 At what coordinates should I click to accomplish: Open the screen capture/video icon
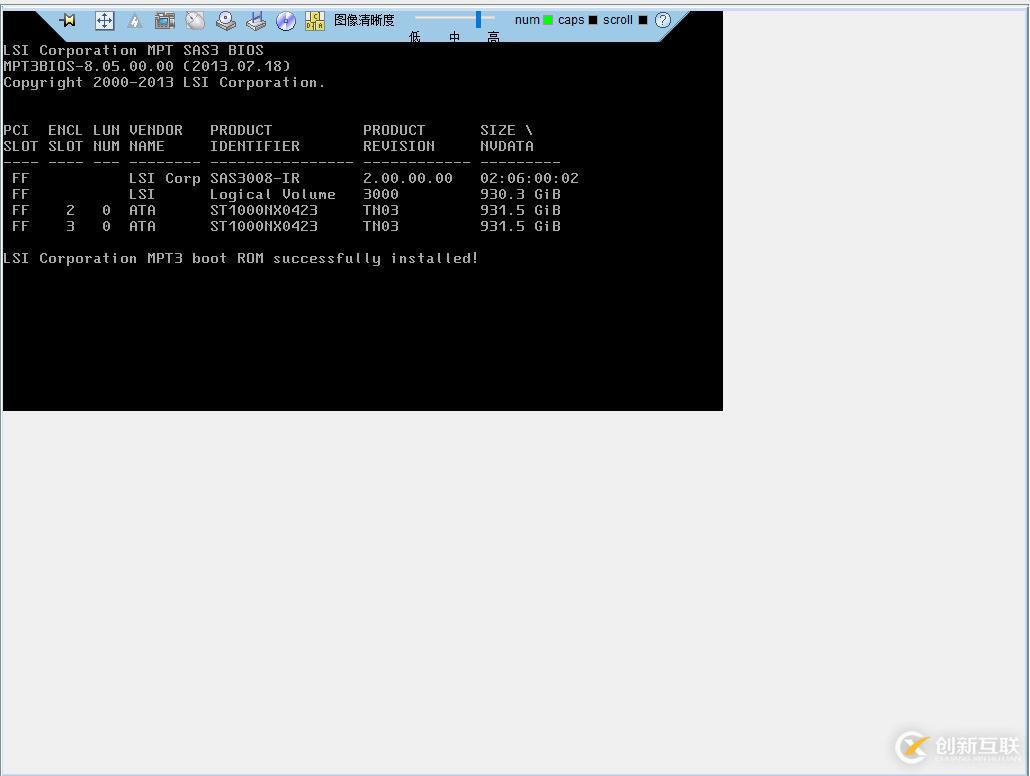(x=165, y=20)
